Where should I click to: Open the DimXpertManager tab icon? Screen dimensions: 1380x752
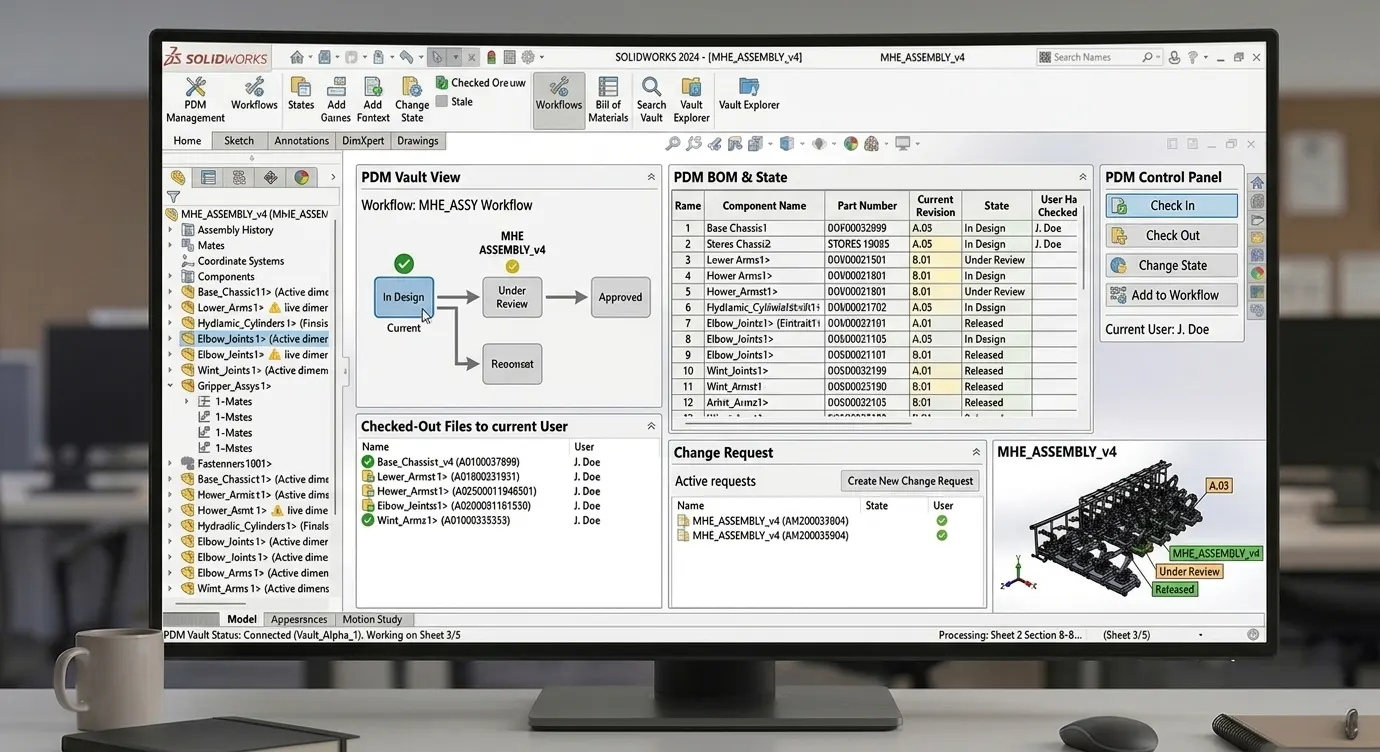pyautogui.click(x=270, y=177)
